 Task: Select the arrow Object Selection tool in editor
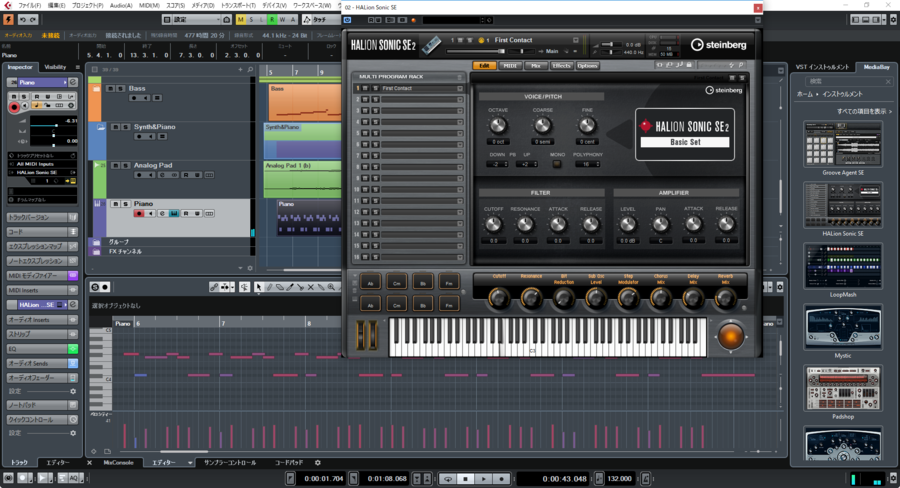pyautogui.click(x=259, y=287)
